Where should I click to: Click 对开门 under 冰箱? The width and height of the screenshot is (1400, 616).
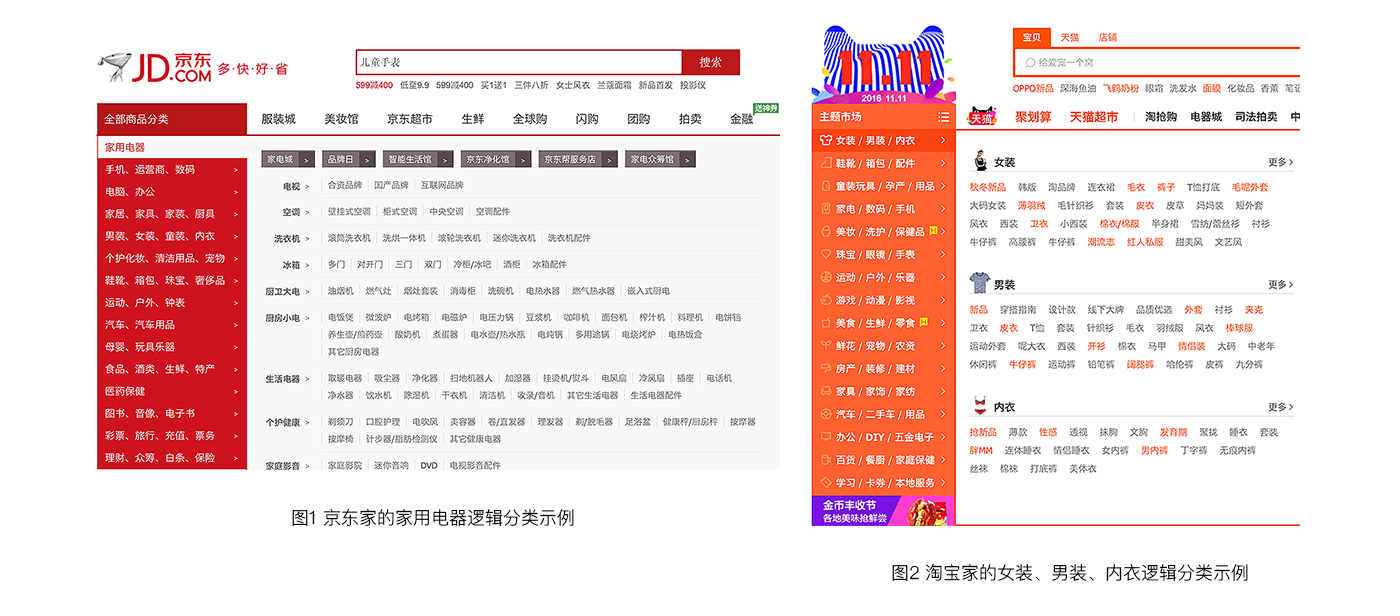(x=370, y=265)
